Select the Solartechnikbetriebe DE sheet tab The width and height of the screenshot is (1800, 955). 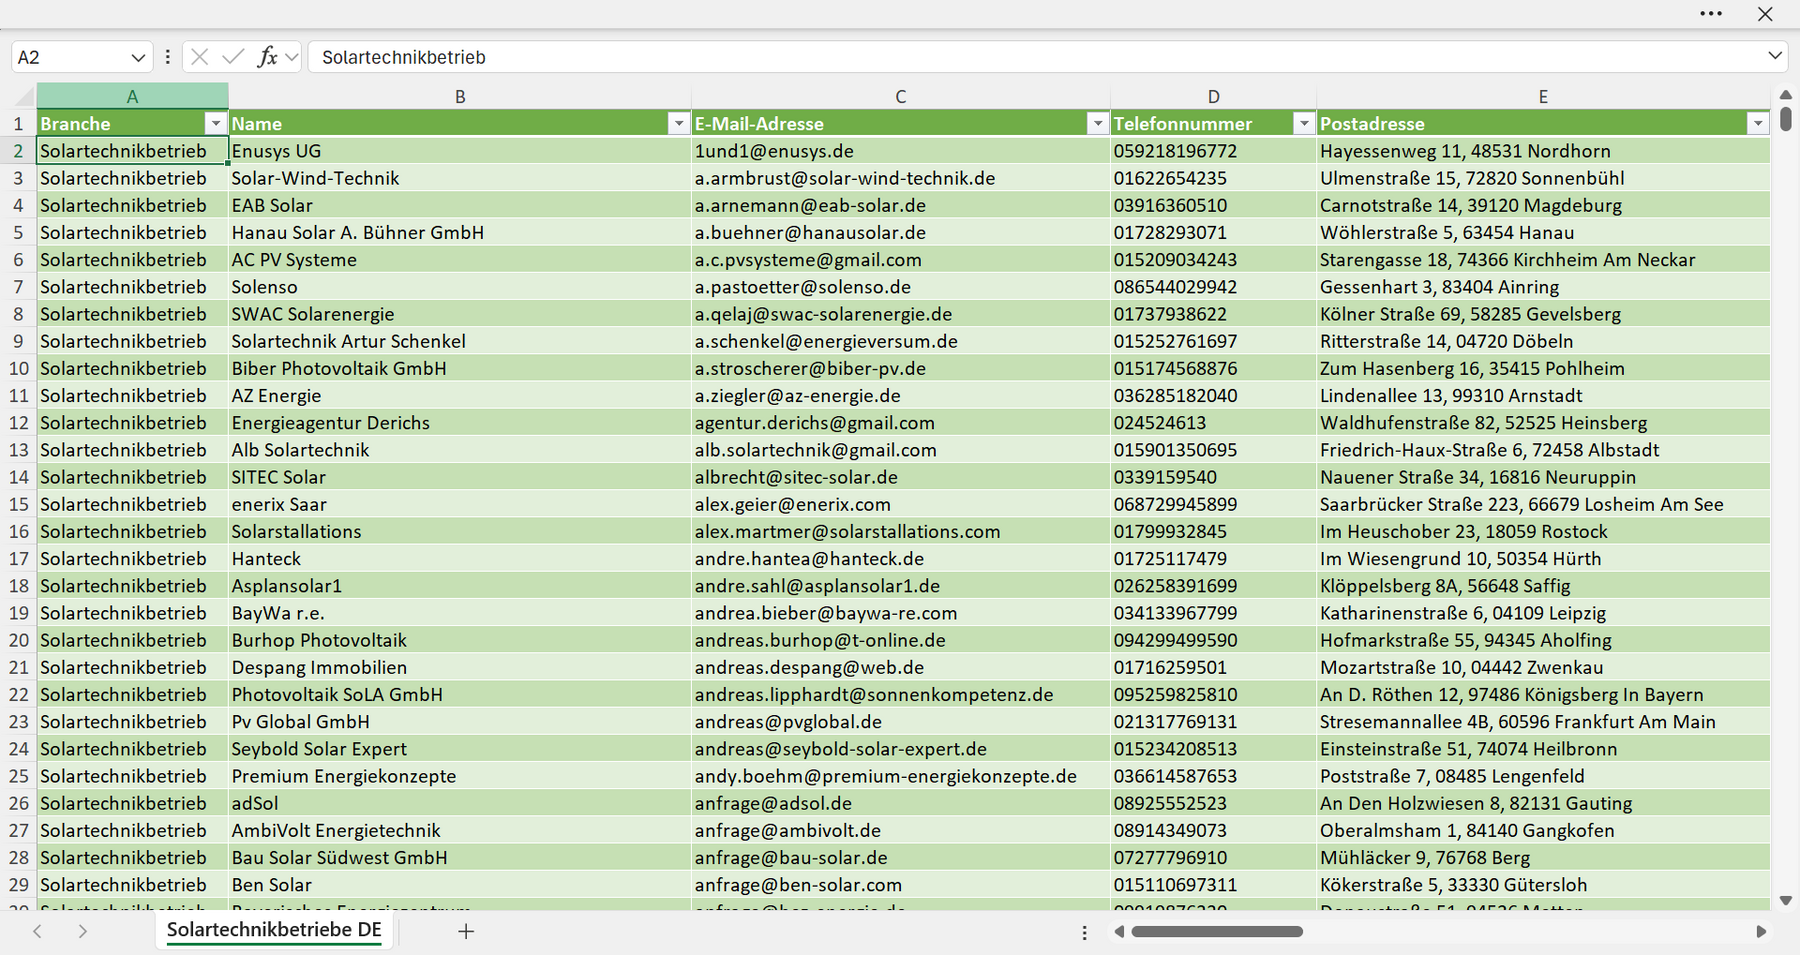point(274,930)
